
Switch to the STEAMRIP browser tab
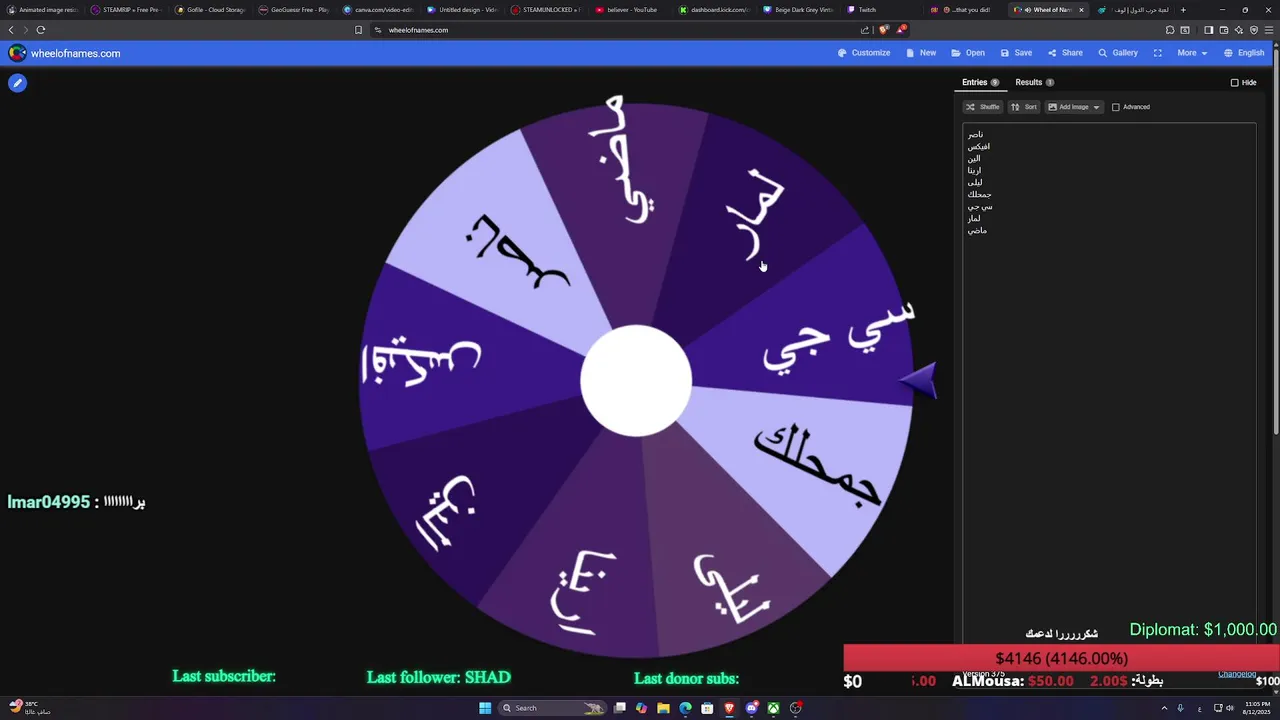point(125,10)
